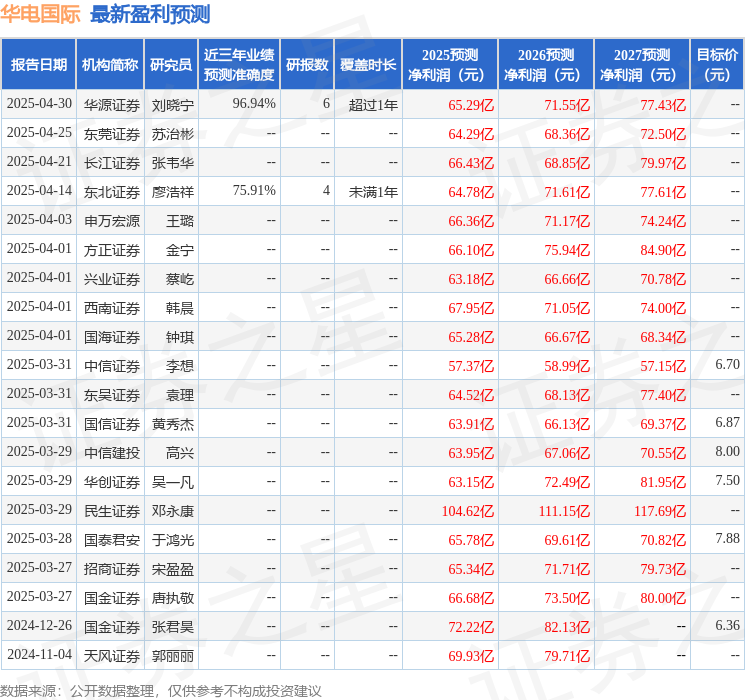Select the 华源证券 institution cell
The height and width of the screenshot is (700, 745).
[112, 105]
